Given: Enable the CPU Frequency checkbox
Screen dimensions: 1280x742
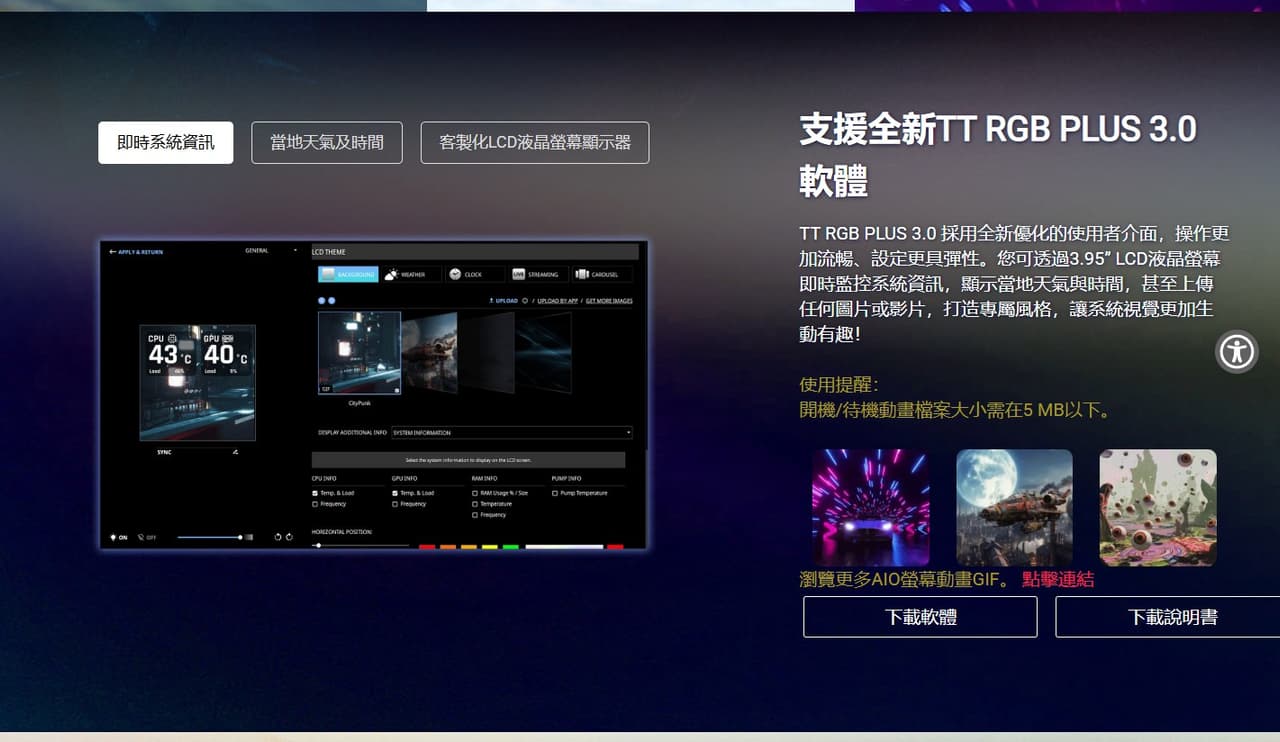Looking at the screenshot, I should 315,504.
